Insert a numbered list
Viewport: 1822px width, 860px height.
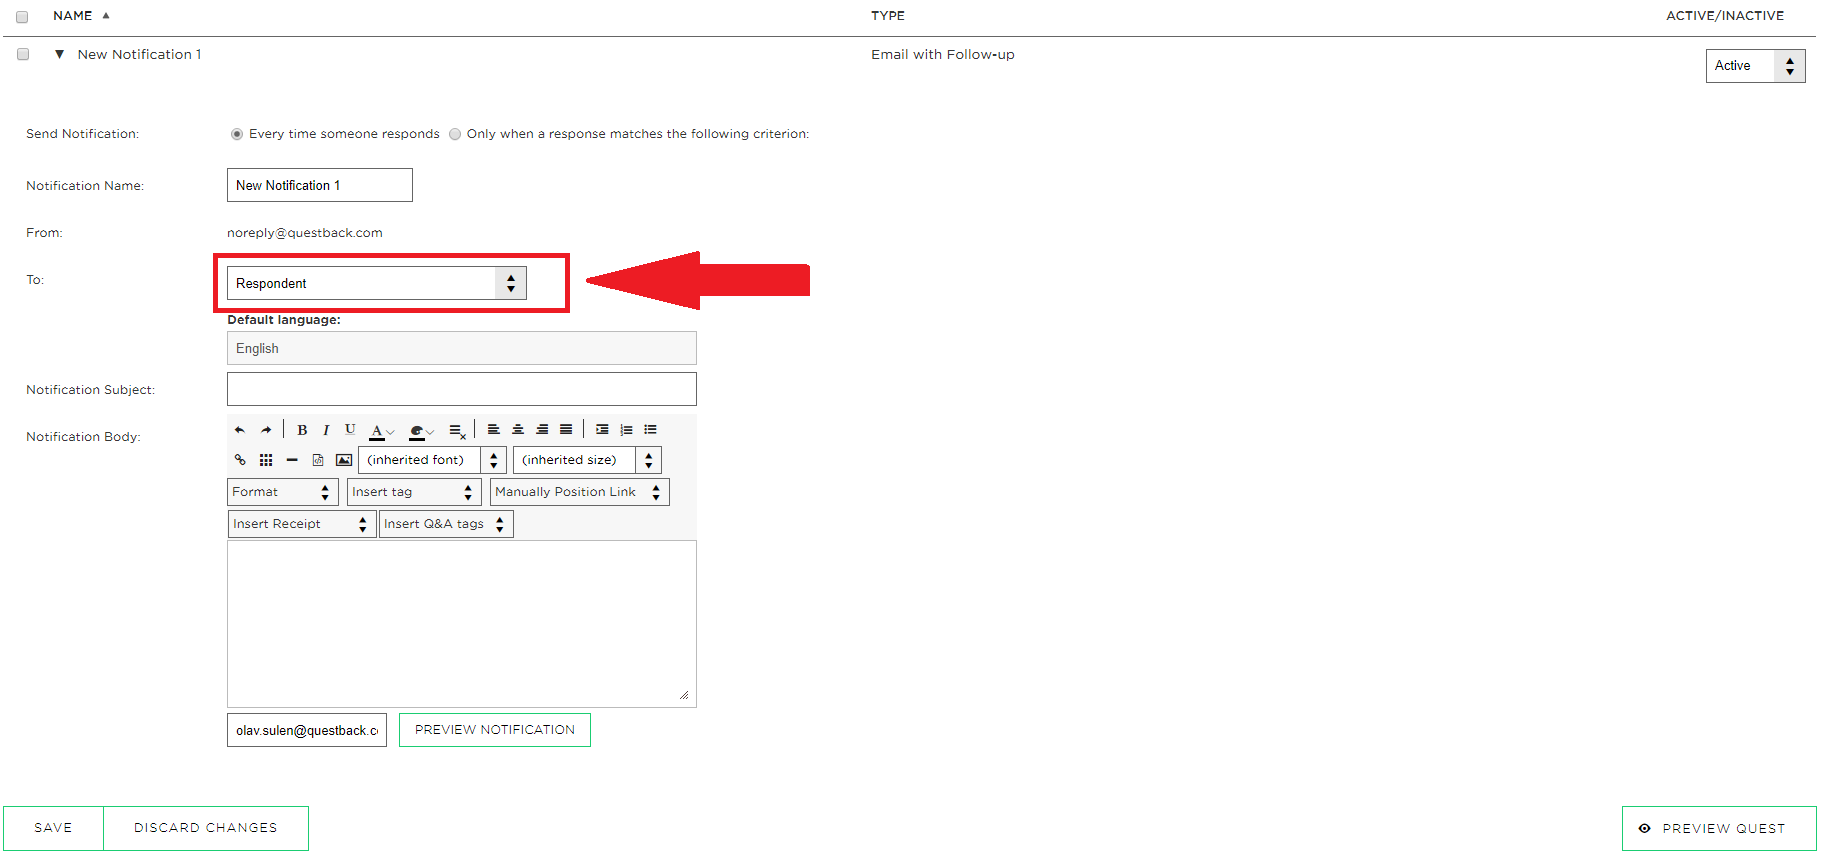point(626,430)
